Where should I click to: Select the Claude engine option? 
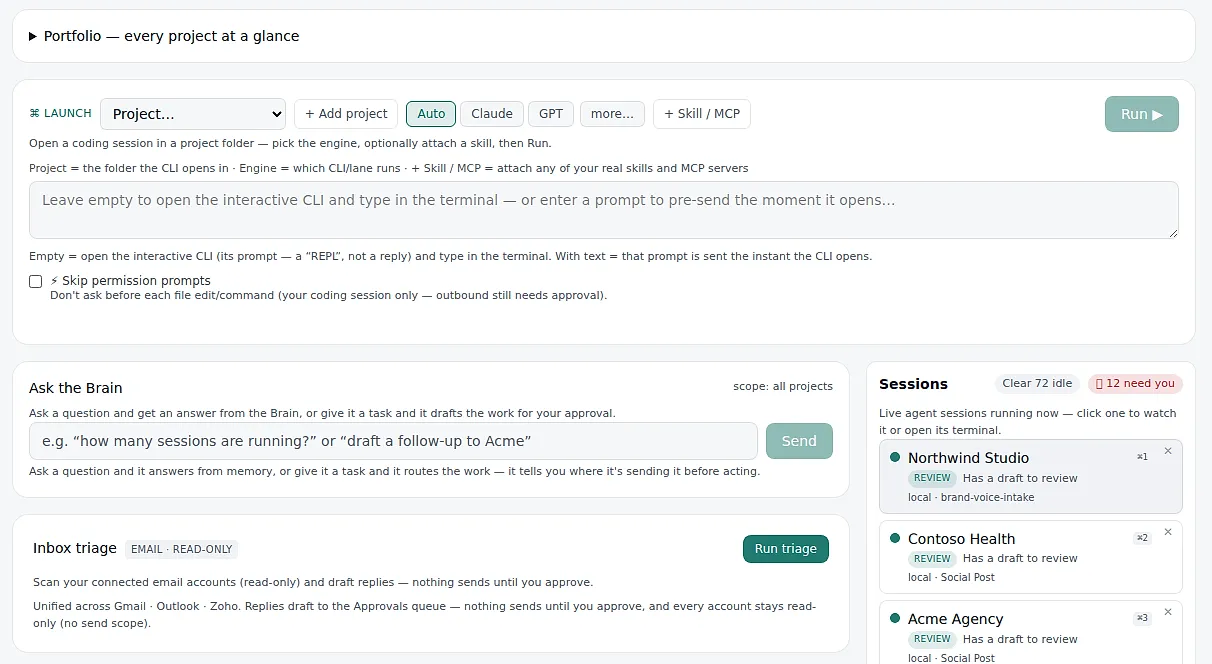click(492, 114)
